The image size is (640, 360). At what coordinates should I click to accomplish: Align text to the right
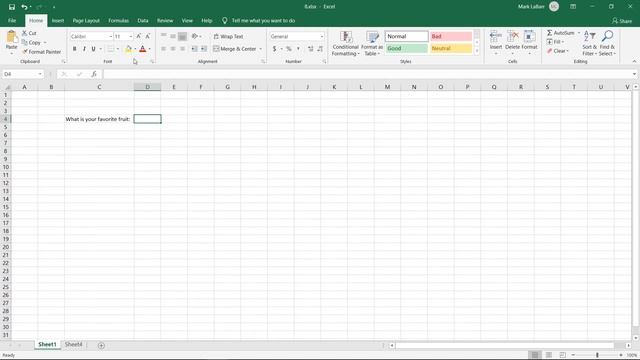[182, 49]
